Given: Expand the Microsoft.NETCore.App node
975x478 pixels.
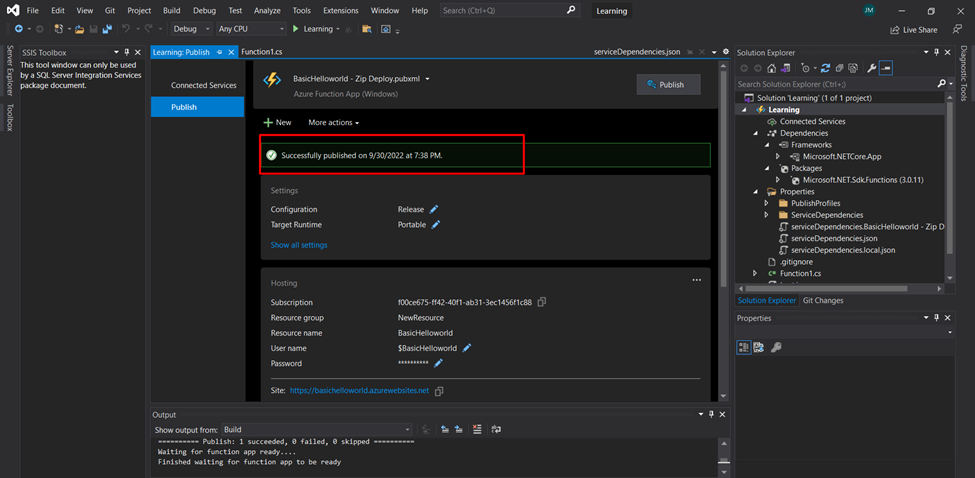Looking at the screenshot, I should point(778,157).
